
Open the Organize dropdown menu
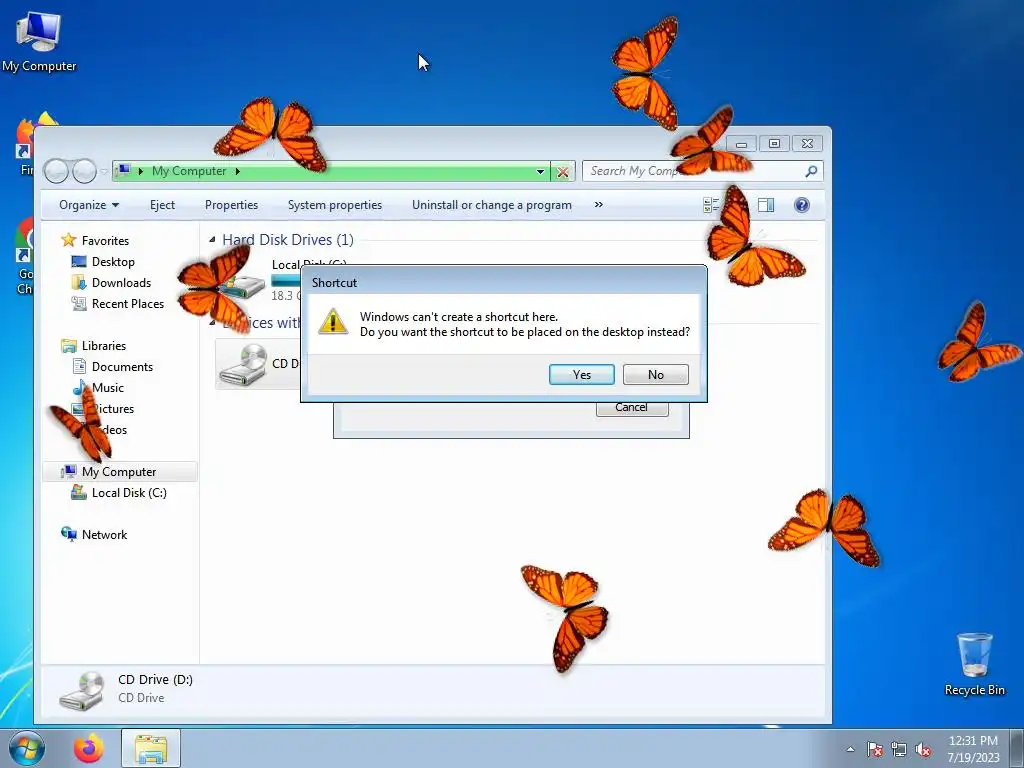tap(89, 205)
